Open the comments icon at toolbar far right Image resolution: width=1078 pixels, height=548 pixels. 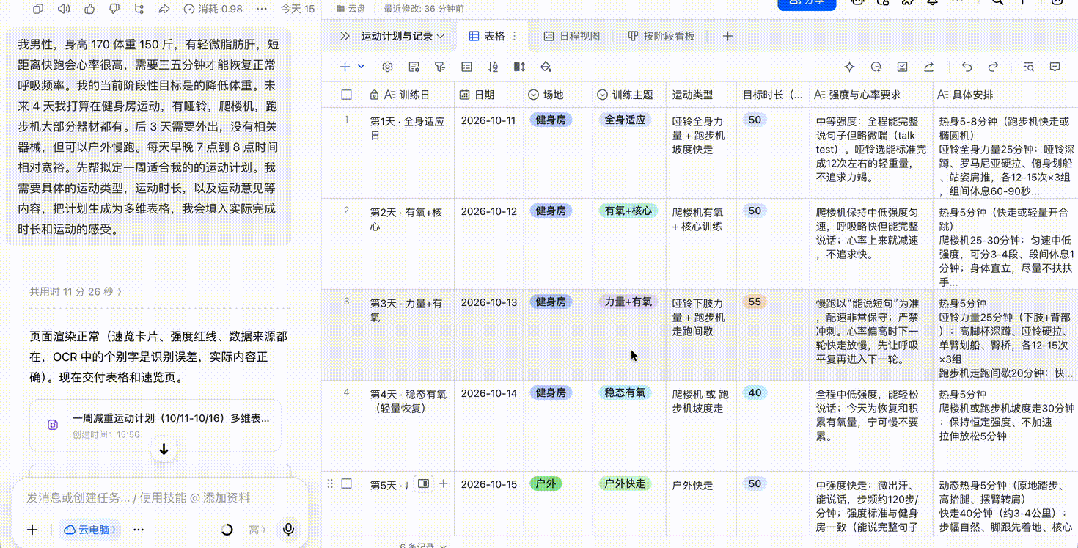point(1055,67)
